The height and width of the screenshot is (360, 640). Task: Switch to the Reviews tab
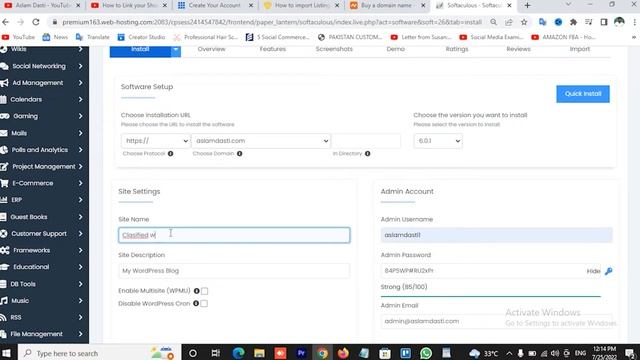point(518,49)
